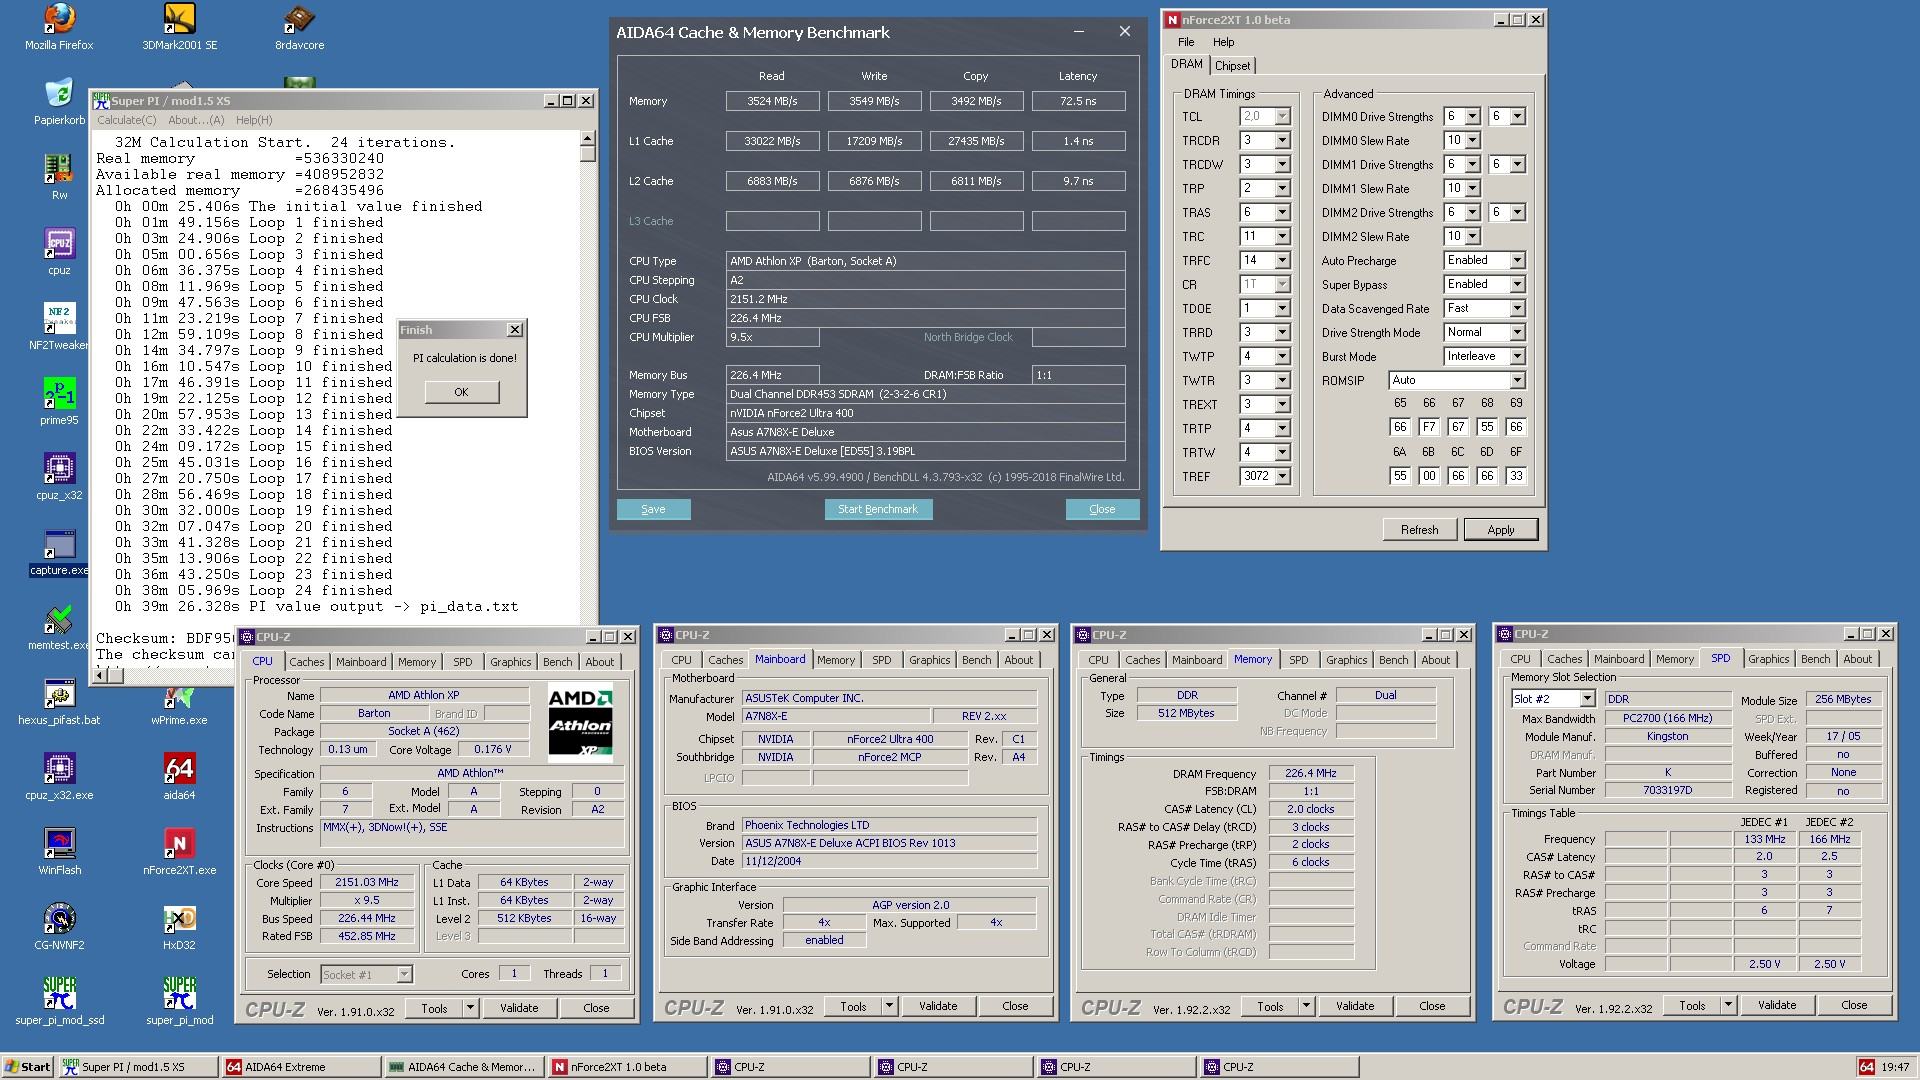The height and width of the screenshot is (1080, 1920).
Task: Click the ROMSIP 65 register field
Action: (x=1400, y=427)
